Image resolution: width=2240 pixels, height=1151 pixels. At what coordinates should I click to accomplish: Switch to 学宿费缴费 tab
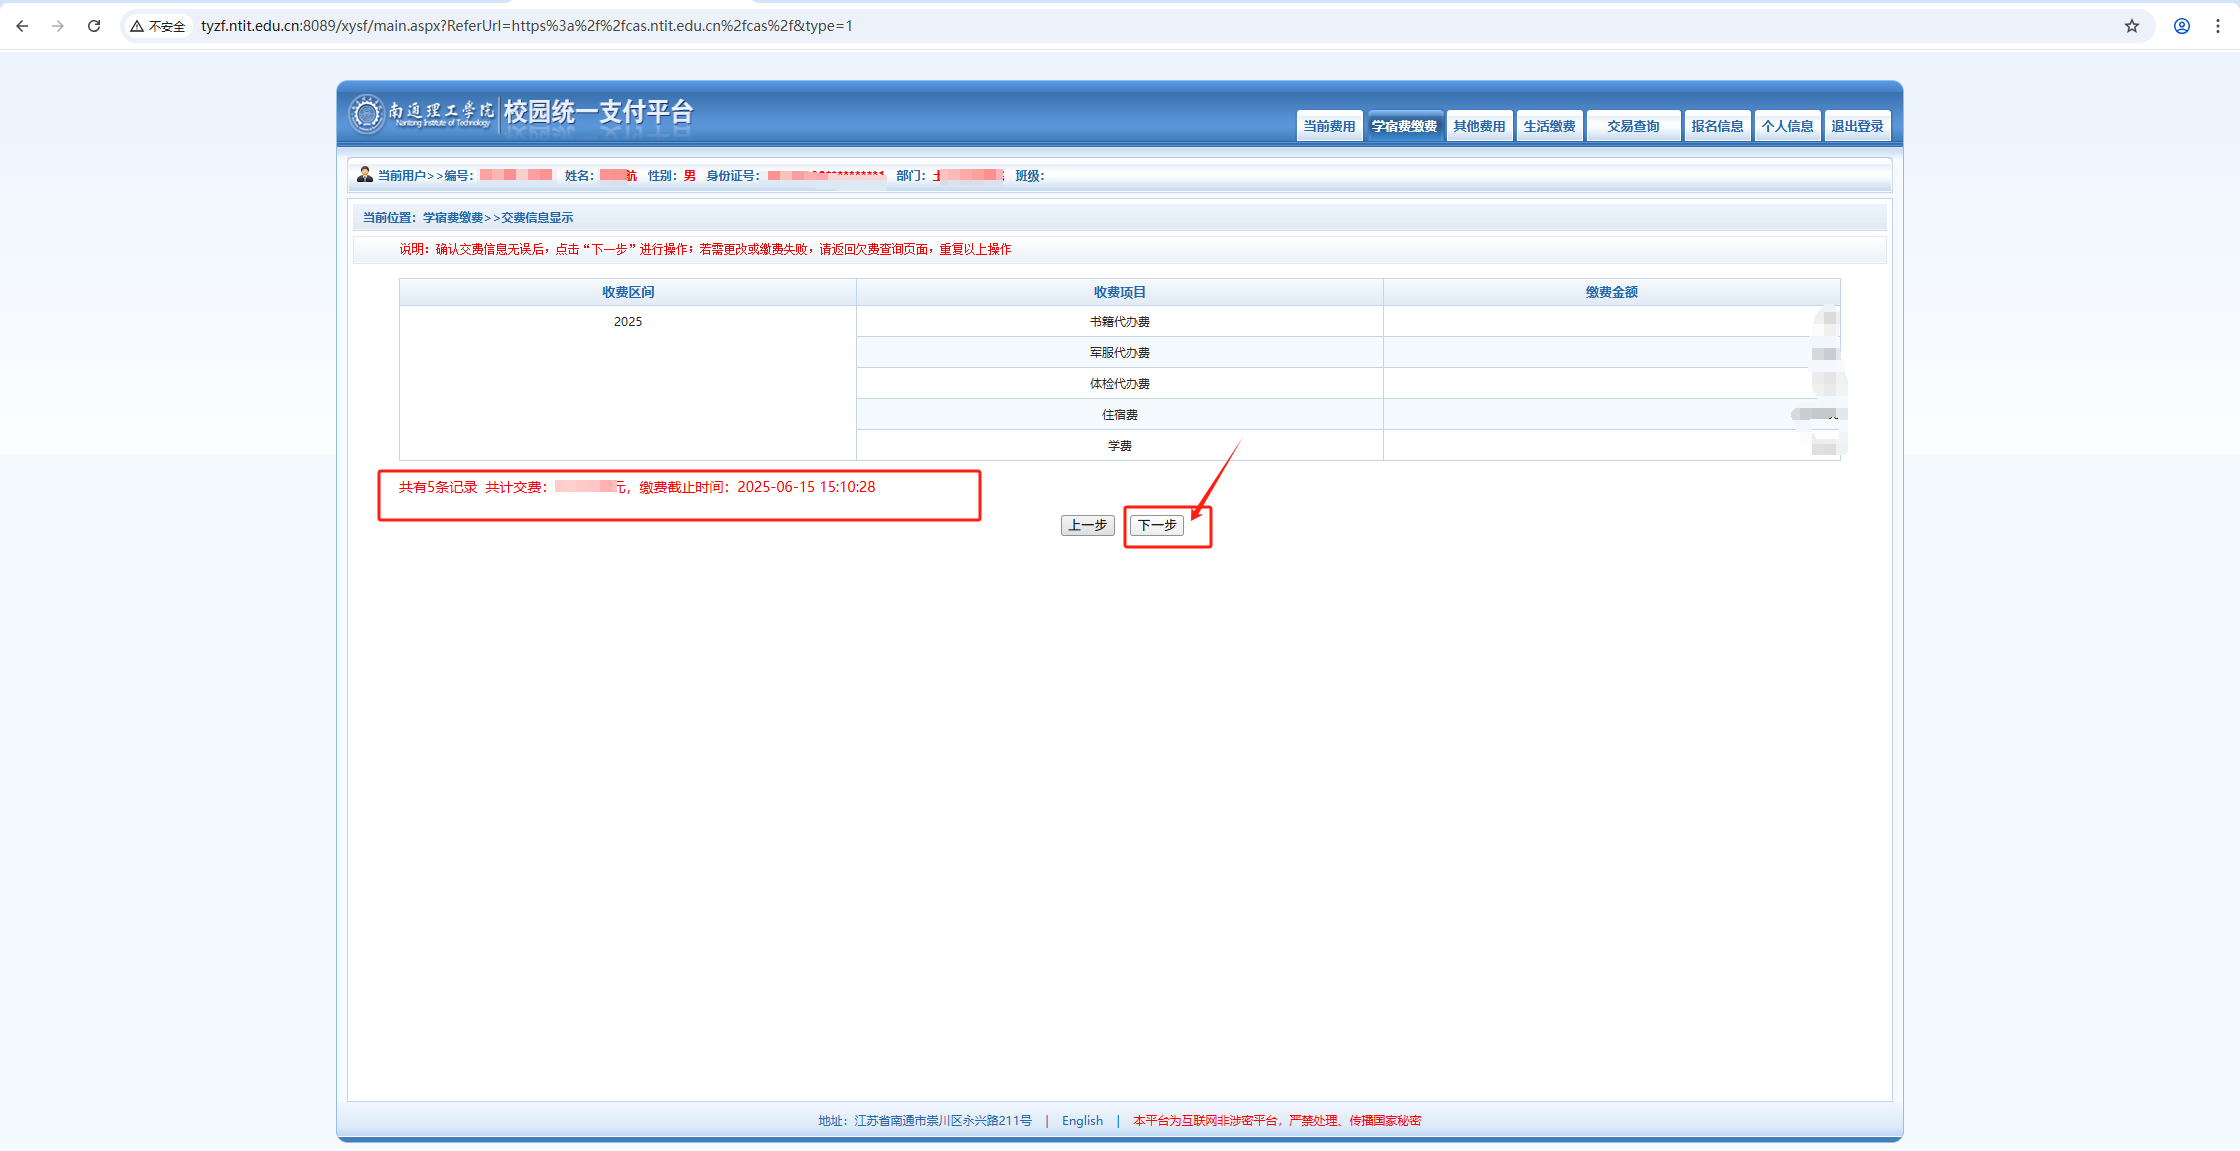(1404, 126)
